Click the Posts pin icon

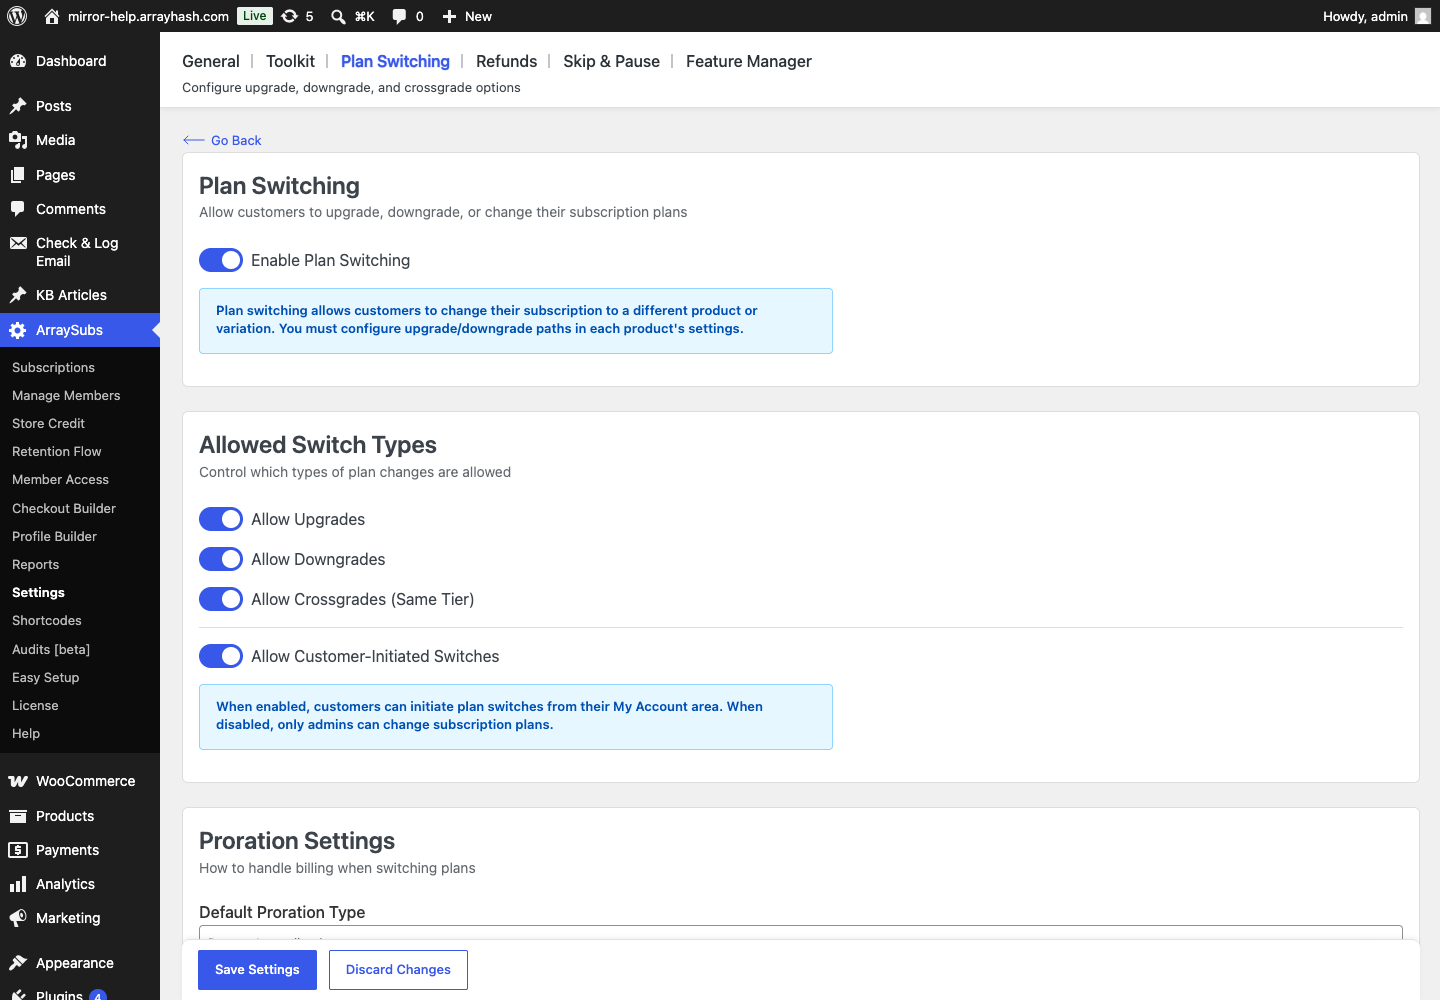pos(18,106)
